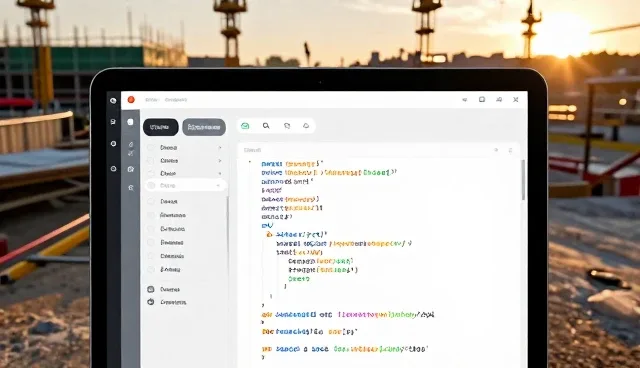640x368 pixels.
Task: Expand the first list item's chevron arrow
Action: (220, 147)
